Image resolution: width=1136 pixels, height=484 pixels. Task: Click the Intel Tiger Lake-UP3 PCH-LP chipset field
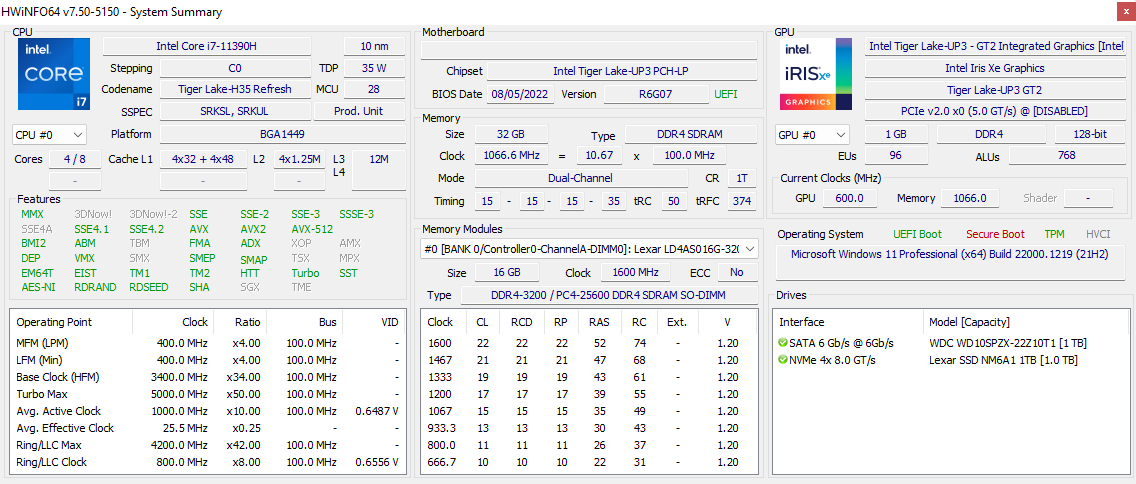coord(622,71)
